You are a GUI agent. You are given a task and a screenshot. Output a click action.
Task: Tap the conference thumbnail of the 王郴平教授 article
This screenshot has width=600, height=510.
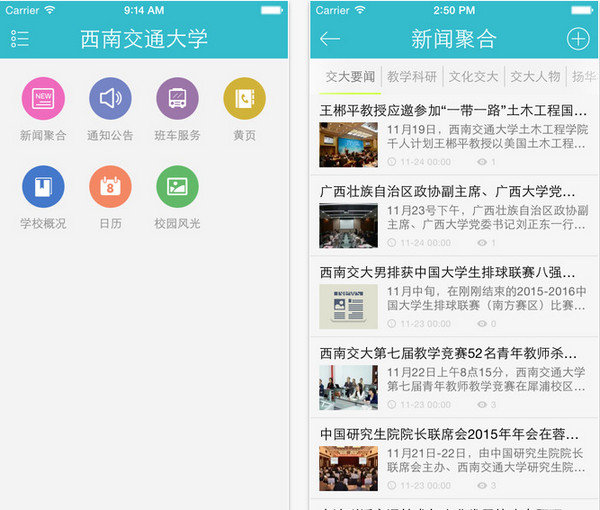click(349, 145)
